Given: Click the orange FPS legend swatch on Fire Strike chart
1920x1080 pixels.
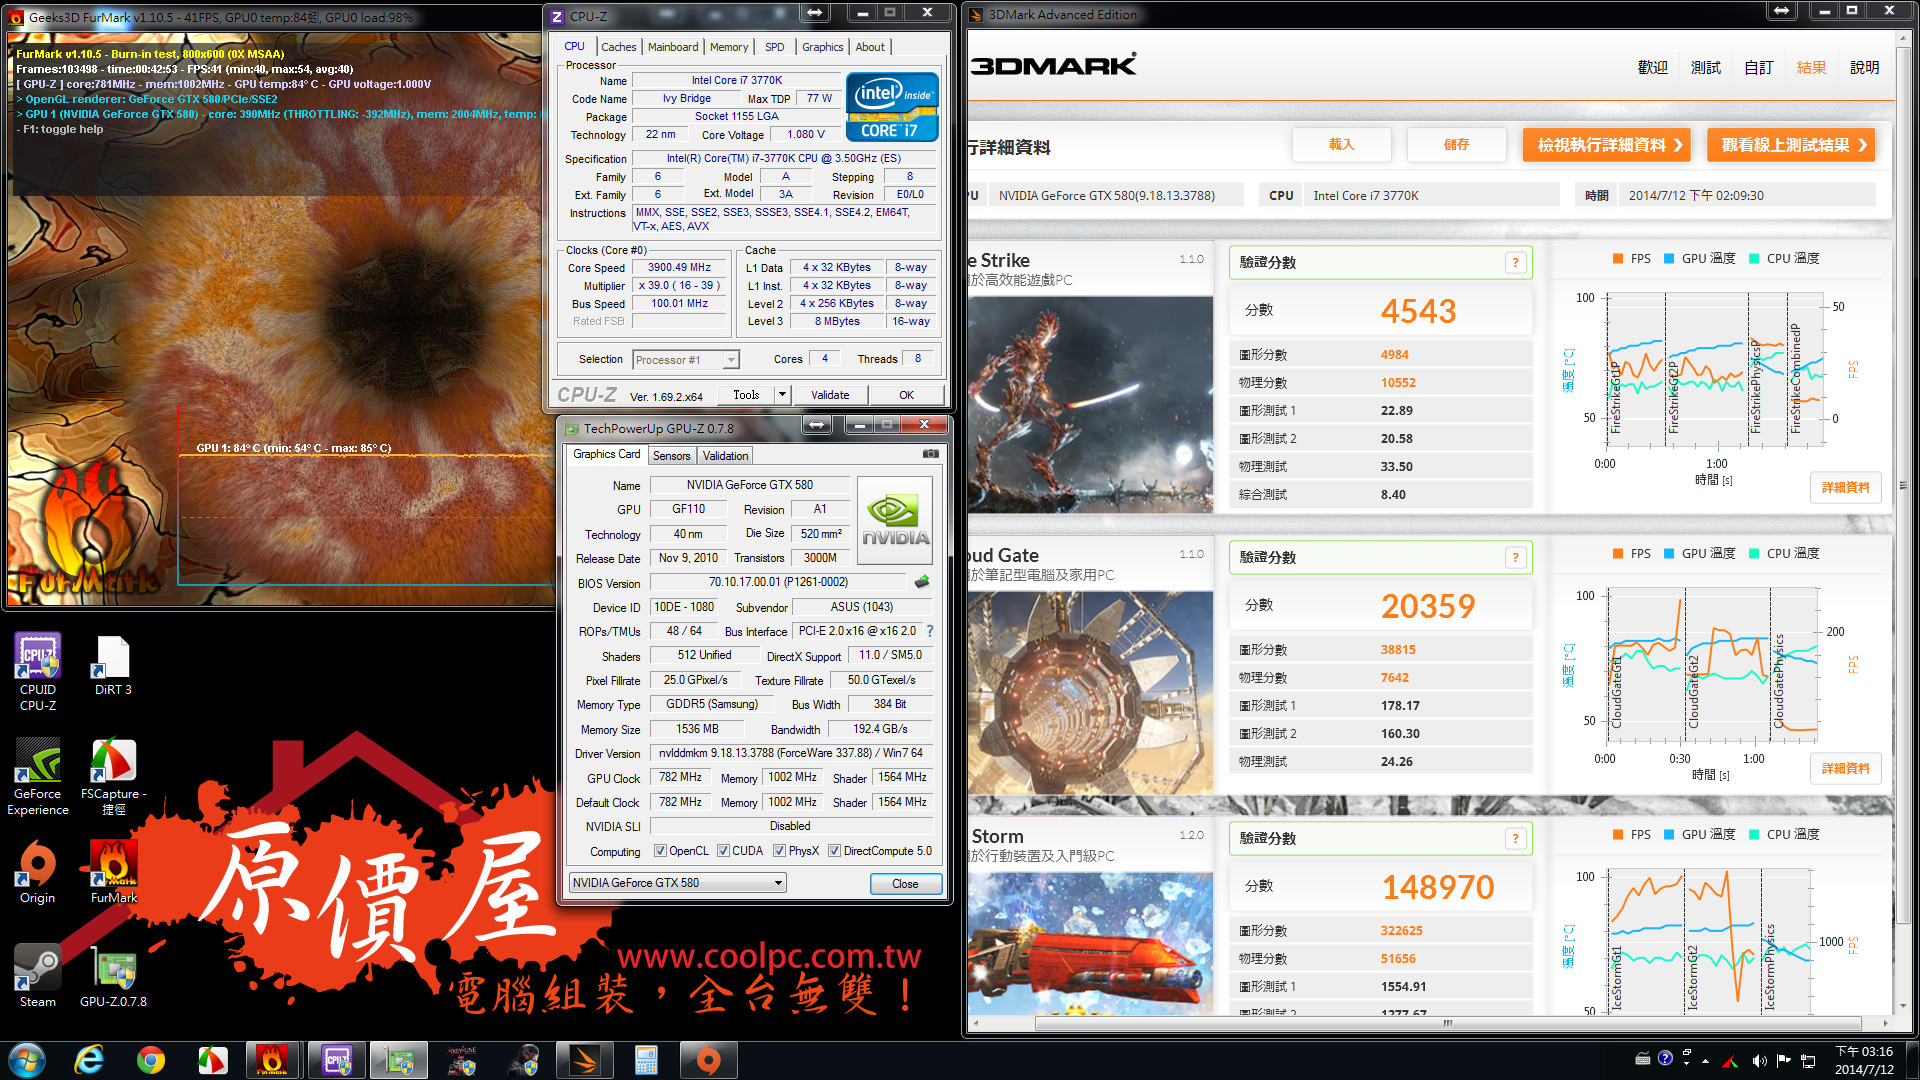Looking at the screenshot, I should [x=1618, y=259].
